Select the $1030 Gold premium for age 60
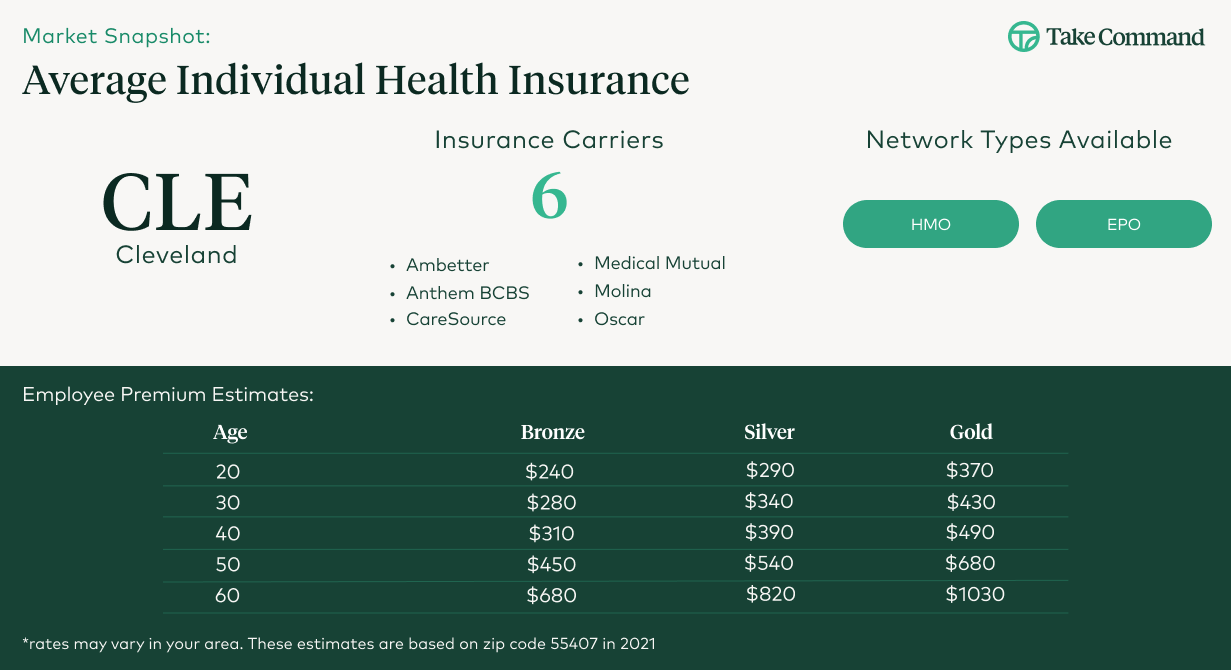This screenshot has height=670, width=1231. 974,595
